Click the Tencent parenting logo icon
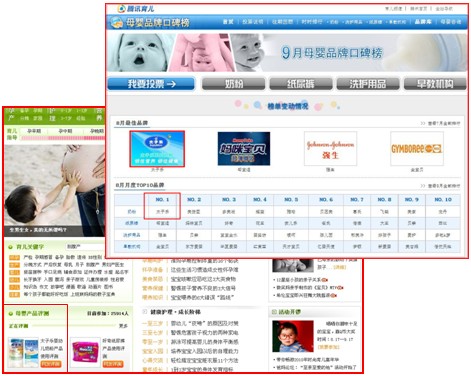The width and height of the screenshot is (471, 376). click(121, 9)
